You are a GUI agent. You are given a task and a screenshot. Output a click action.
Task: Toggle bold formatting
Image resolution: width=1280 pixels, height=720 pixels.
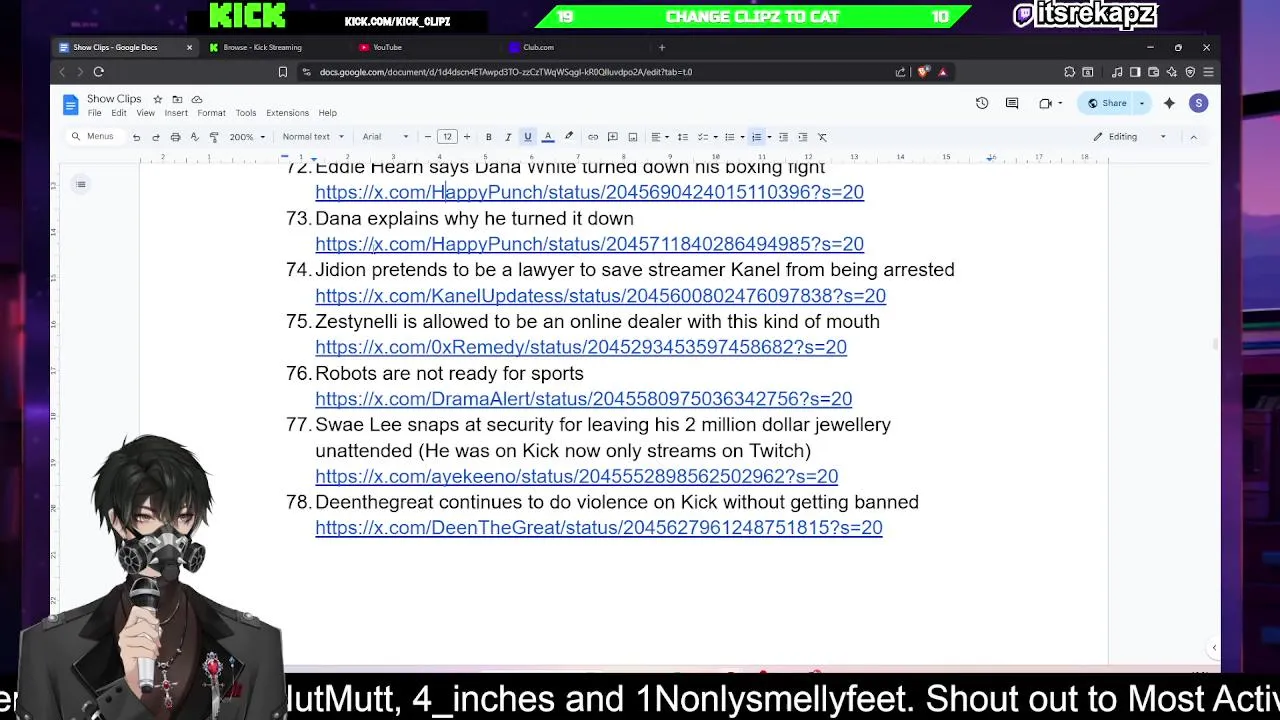(x=488, y=137)
